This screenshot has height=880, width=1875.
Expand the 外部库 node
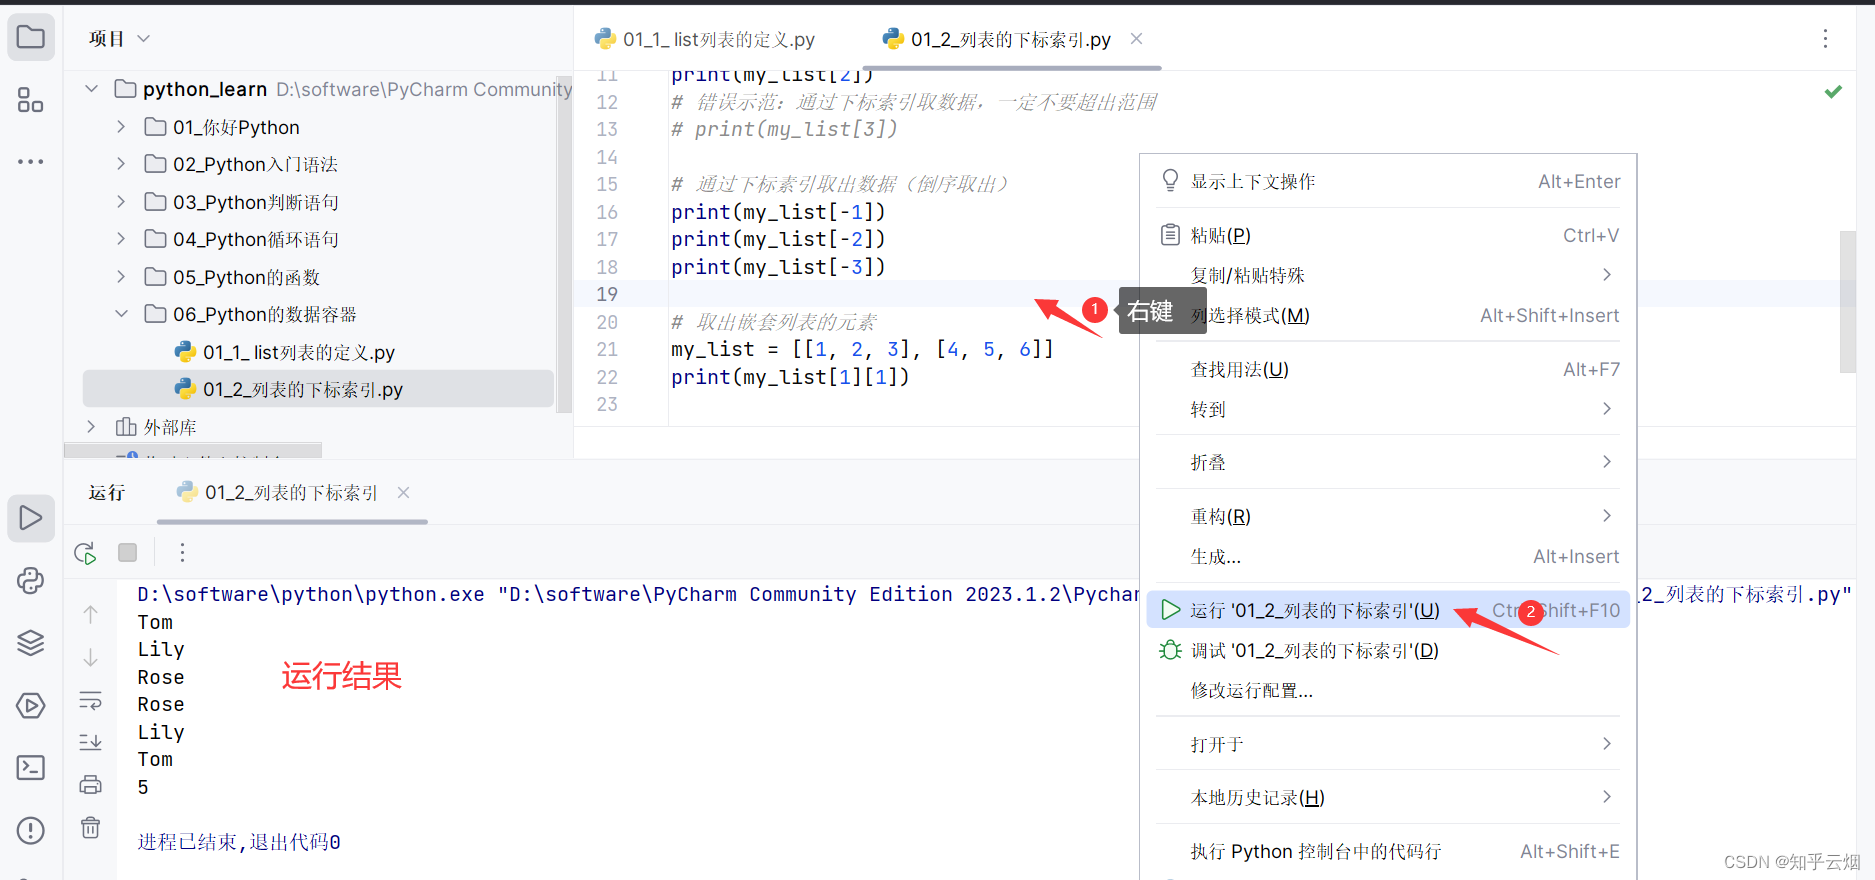pos(92,427)
